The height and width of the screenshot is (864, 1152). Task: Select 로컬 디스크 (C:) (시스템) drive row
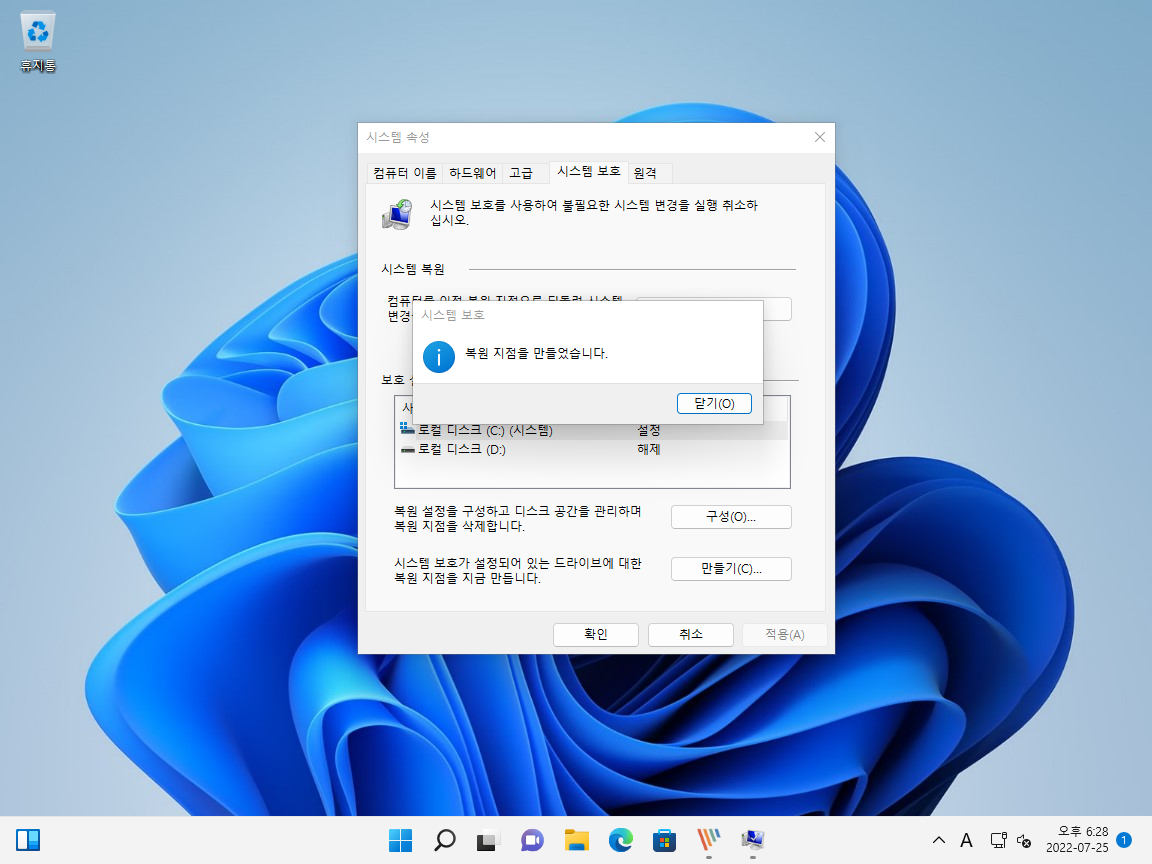click(x=592, y=431)
